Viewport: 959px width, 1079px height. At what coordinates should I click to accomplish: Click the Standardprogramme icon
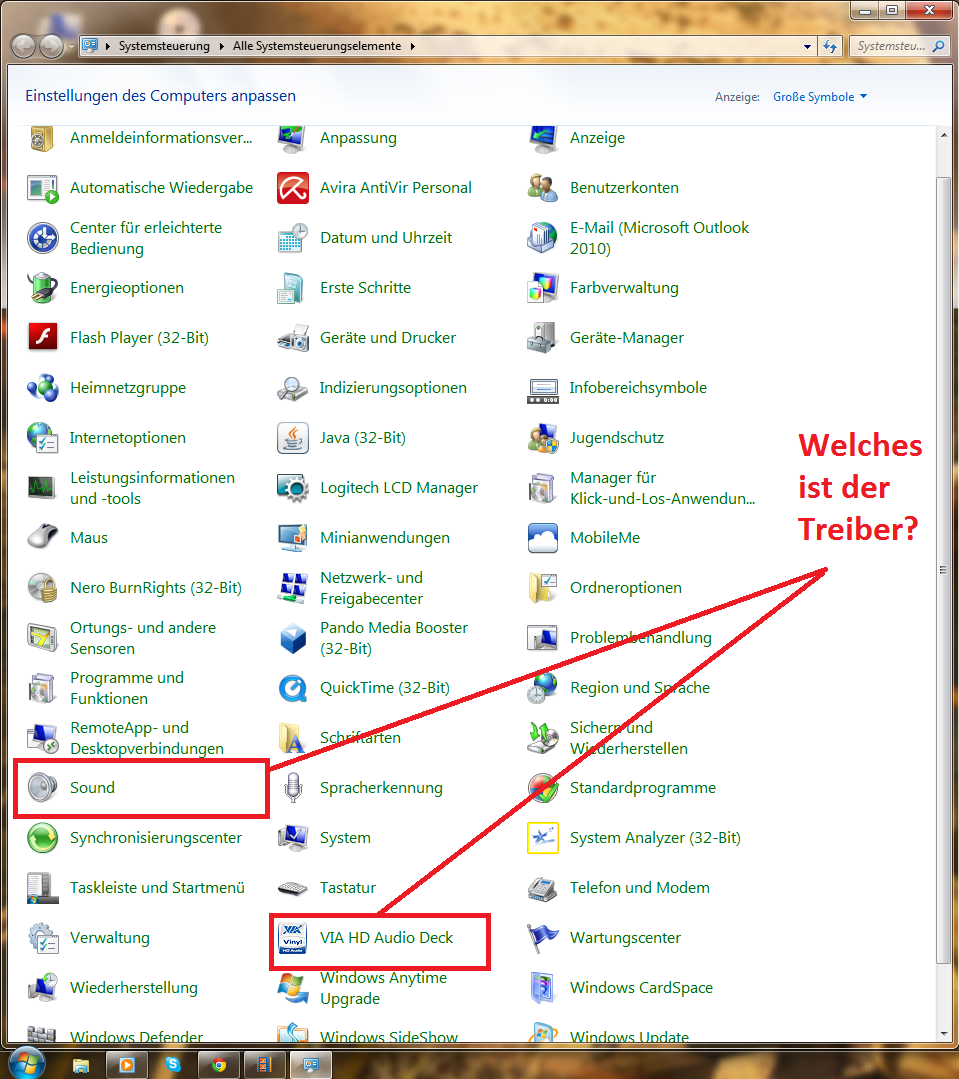542,788
